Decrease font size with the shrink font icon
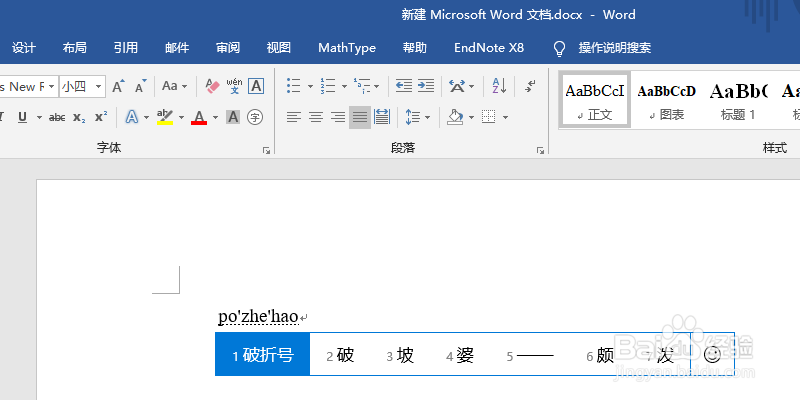This screenshot has height=400, width=800. point(140,86)
